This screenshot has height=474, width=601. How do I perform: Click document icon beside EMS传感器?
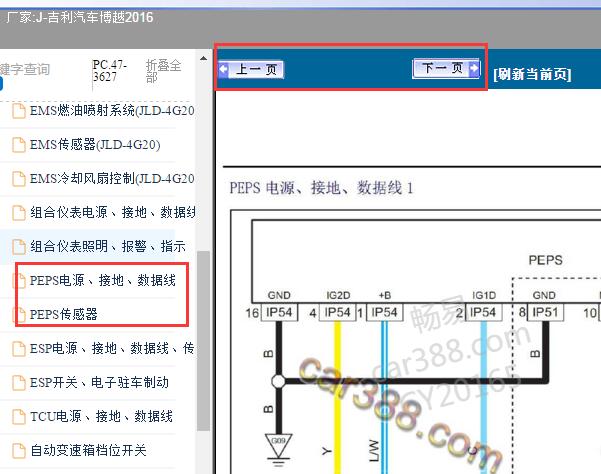click(x=19, y=145)
